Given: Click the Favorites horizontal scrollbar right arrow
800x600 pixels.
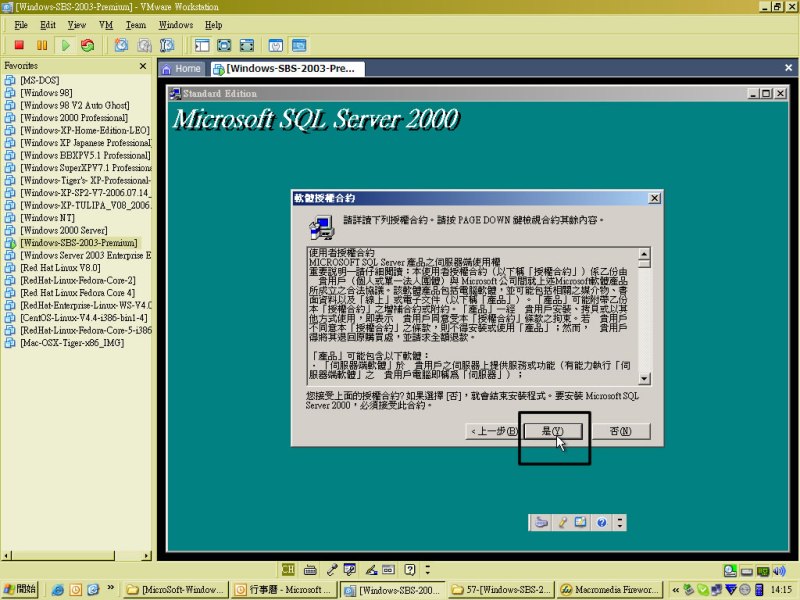Looking at the screenshot, I should [147, 556].
